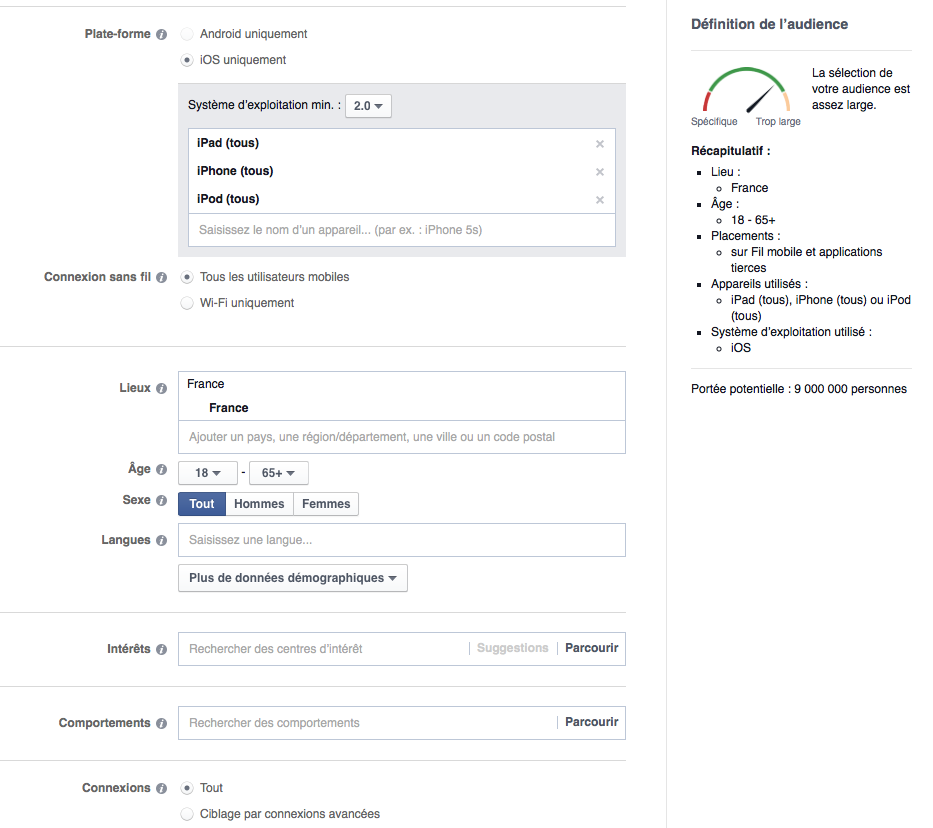Screen dimensions: 933x828
Task: Enable Ciblage par connexions avancées
Action: click(x=187, y=814)
